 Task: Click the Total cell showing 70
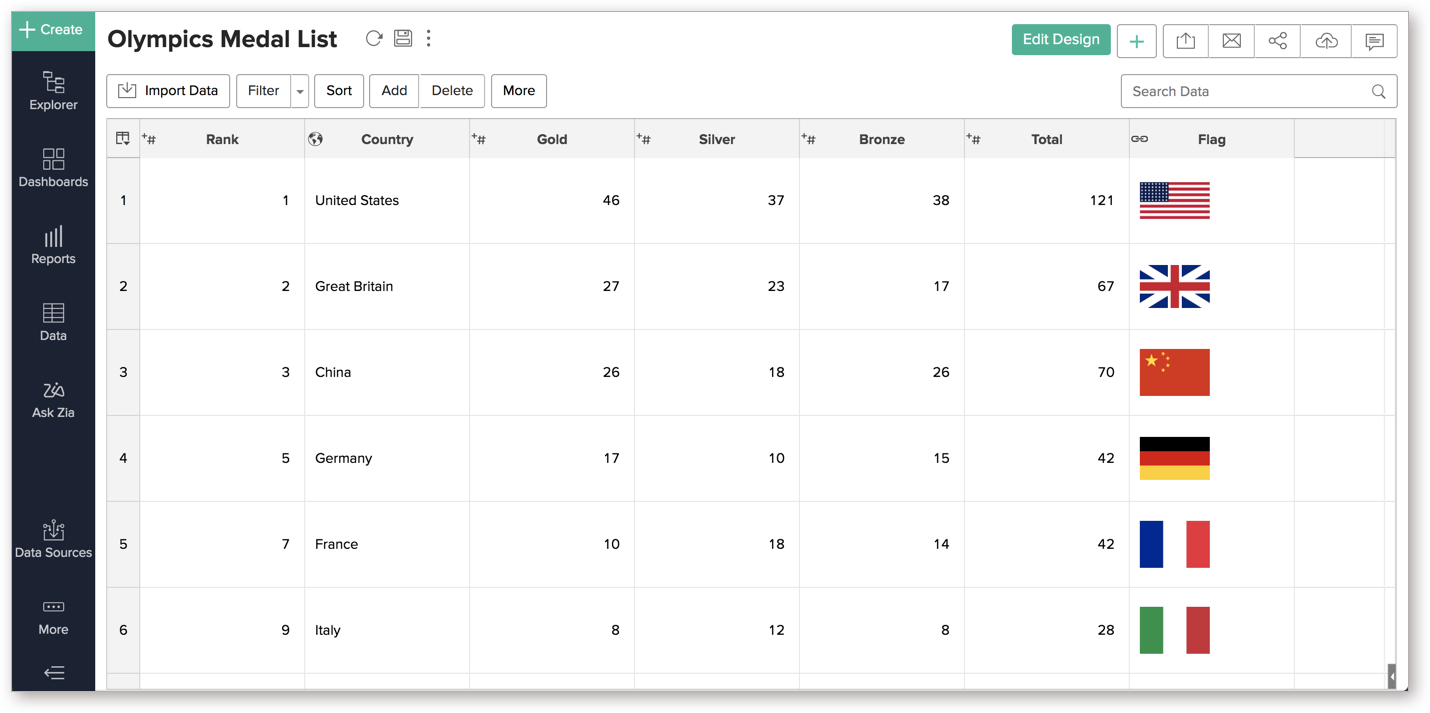click(1047, 373)
